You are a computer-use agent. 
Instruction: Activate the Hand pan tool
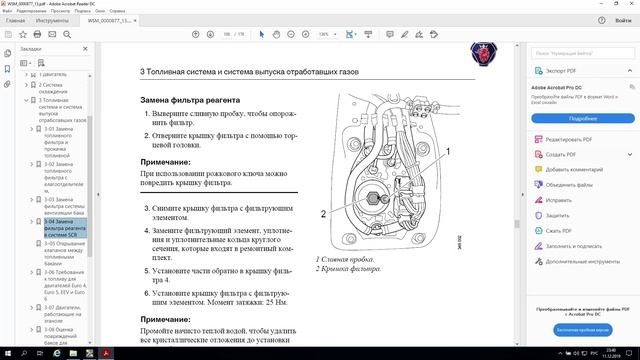click(276, 35)
